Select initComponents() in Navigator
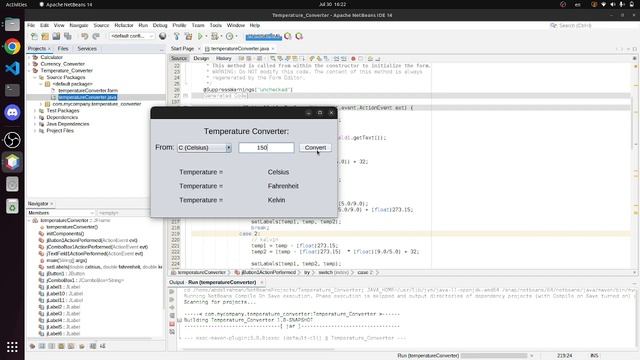This screenshot has height=360, width=640. click(x=65, y=233)
